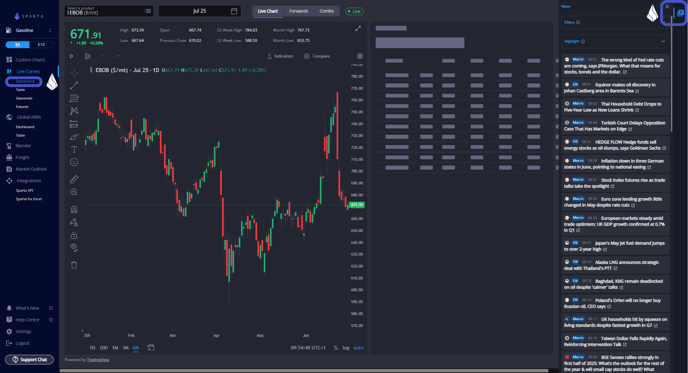Select the E10 grade toggle

[41, 45]
